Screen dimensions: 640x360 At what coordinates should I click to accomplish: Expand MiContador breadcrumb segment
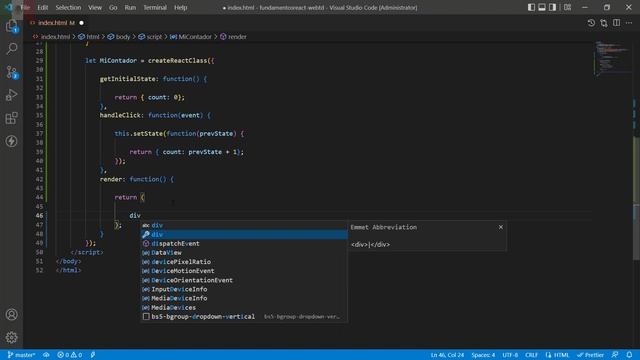pyautogui.click(x=191, y=37)
